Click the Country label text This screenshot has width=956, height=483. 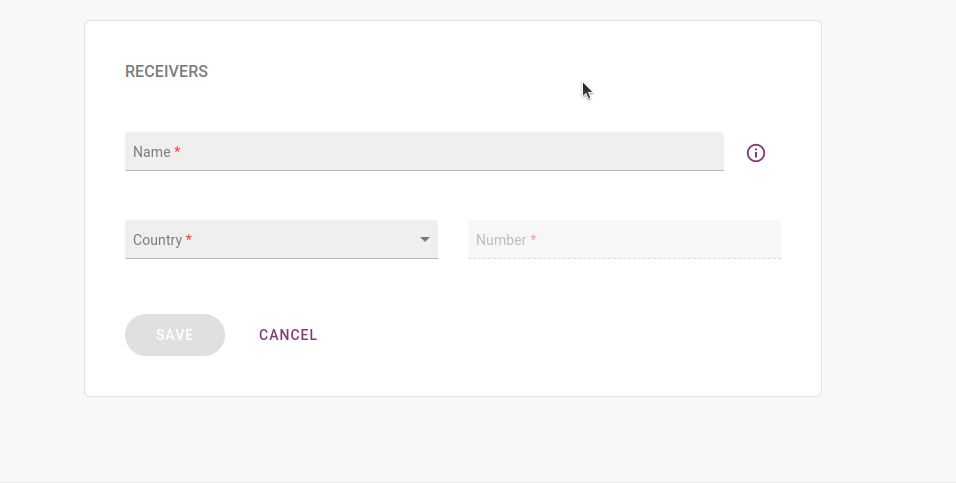[x=157, y=240]
